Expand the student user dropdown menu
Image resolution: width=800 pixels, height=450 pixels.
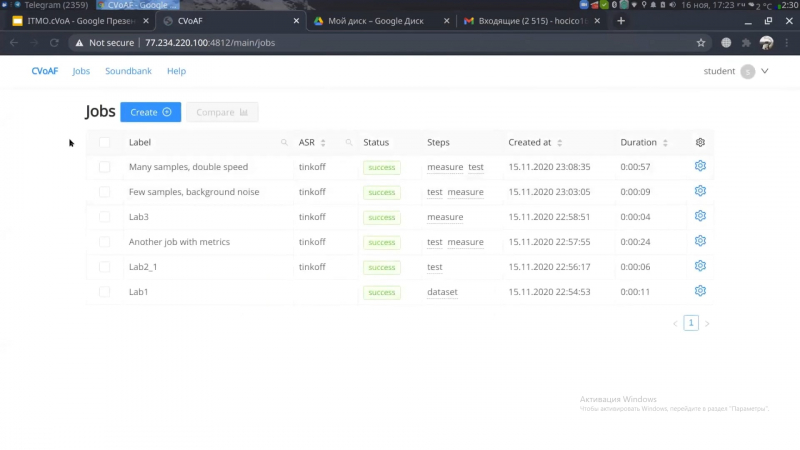coord(765,71)
